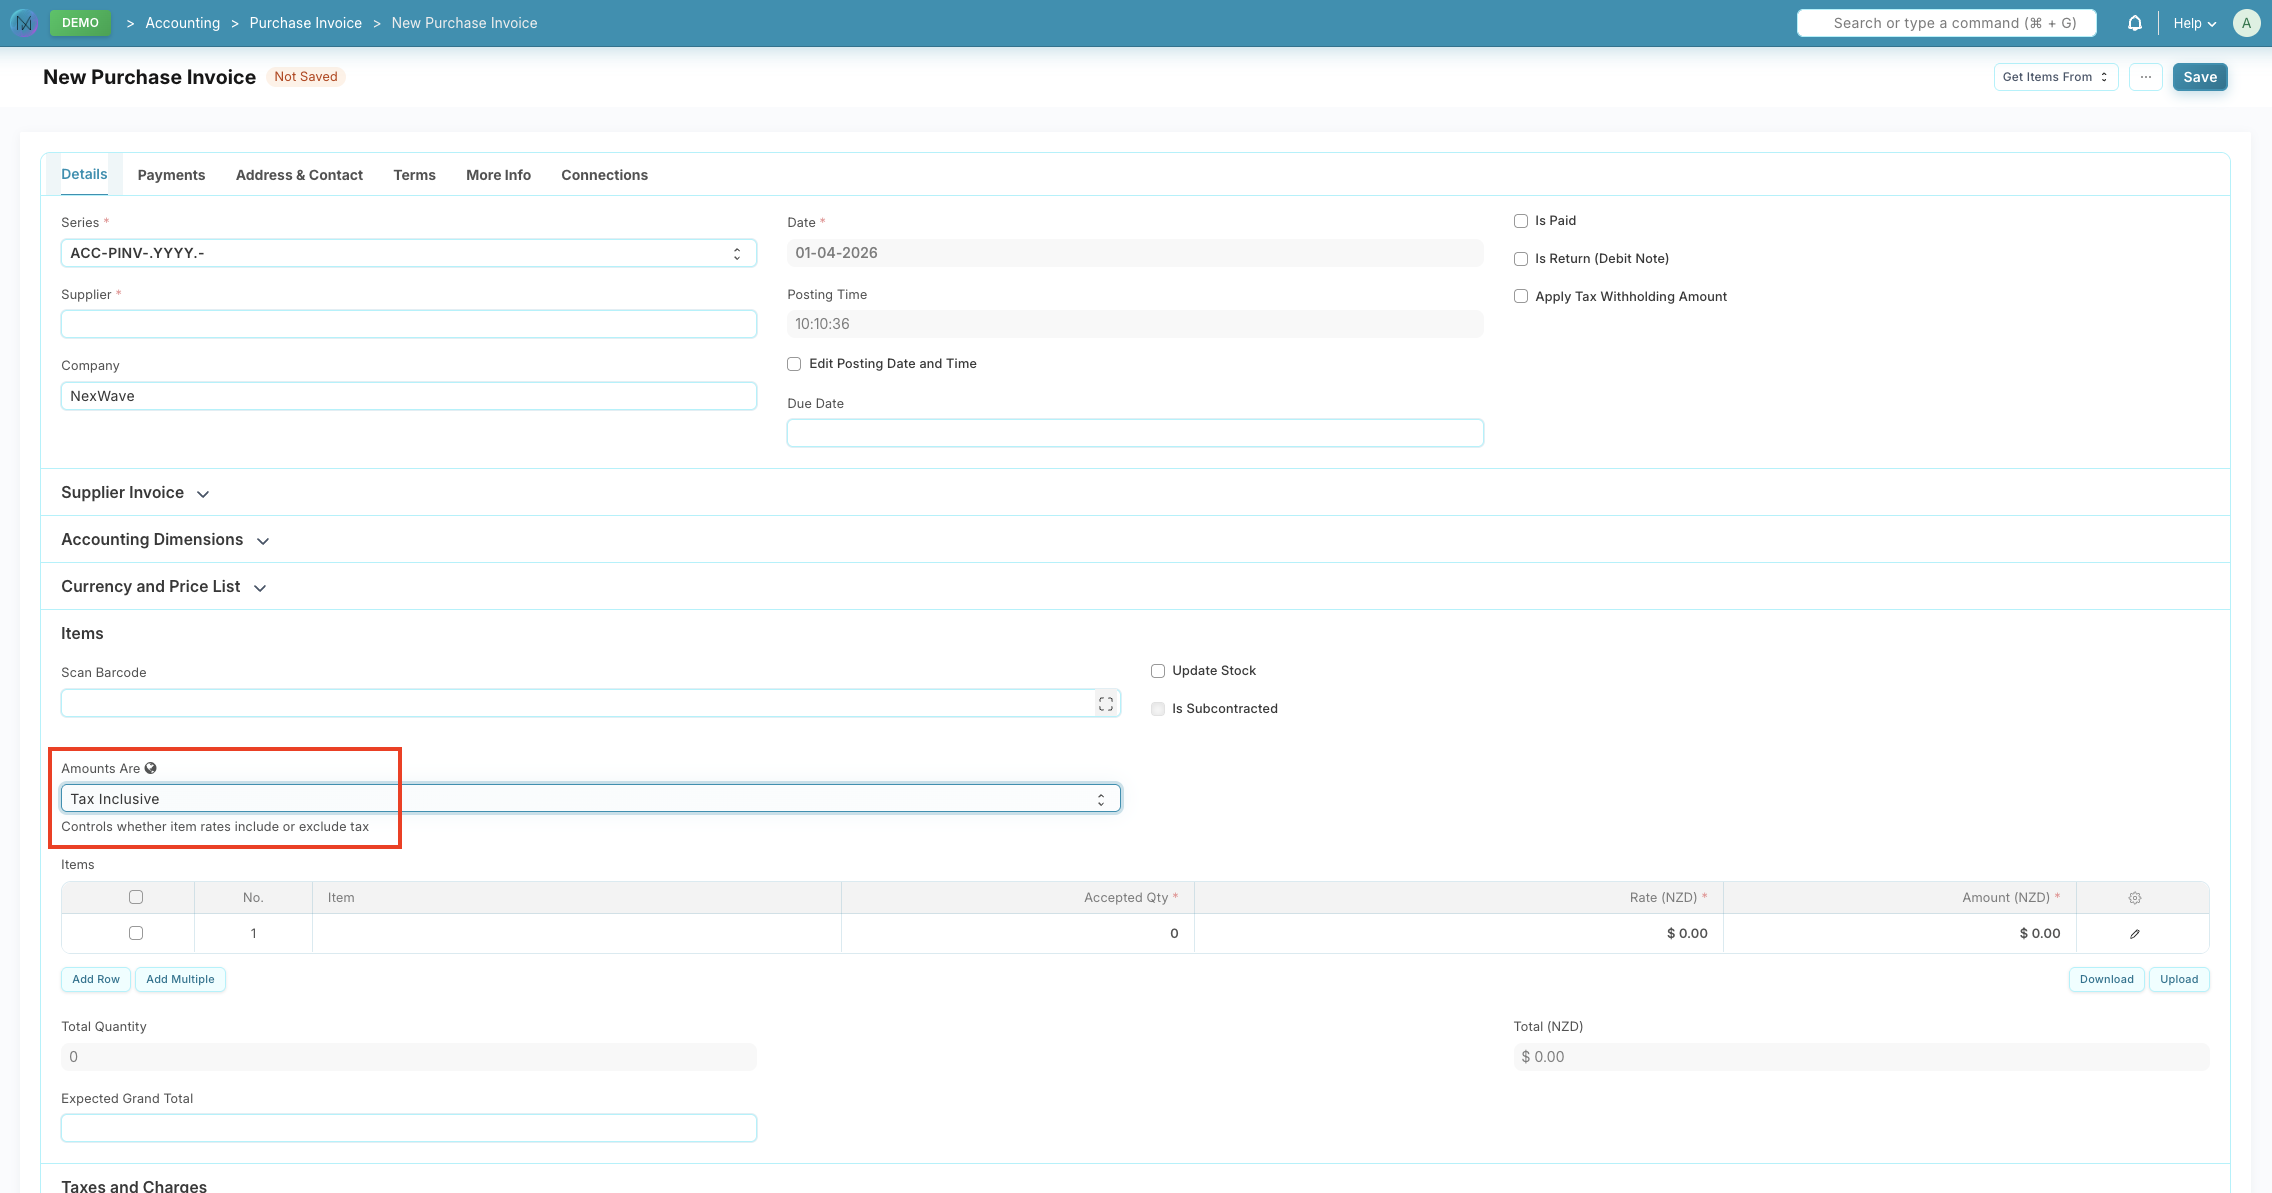Click the barcode scan icon in Scan Barcode field

point(1105,703)
